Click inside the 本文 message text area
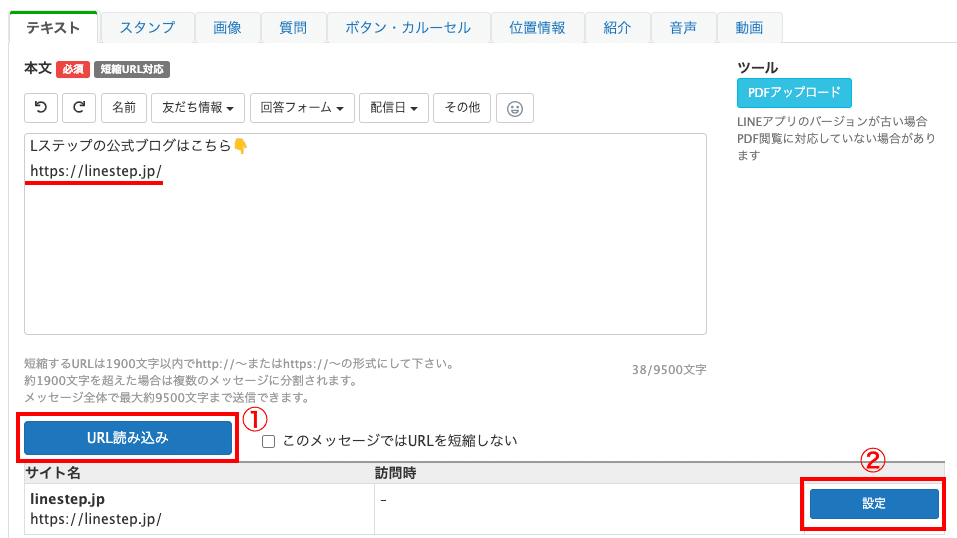The height and width of the screenshot is (538, 957). 365,234
